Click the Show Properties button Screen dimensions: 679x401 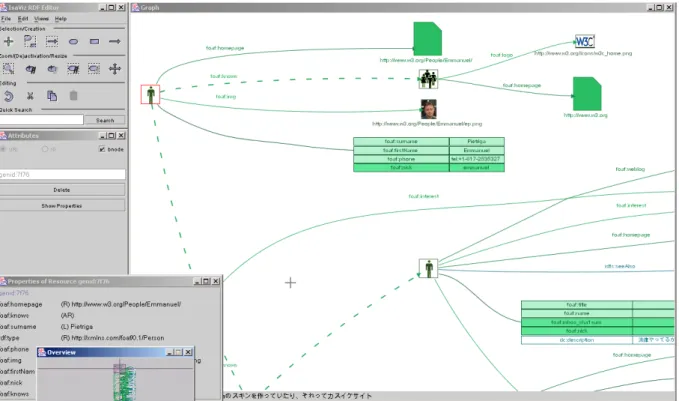pyautogui.click(x=62, y=206)
